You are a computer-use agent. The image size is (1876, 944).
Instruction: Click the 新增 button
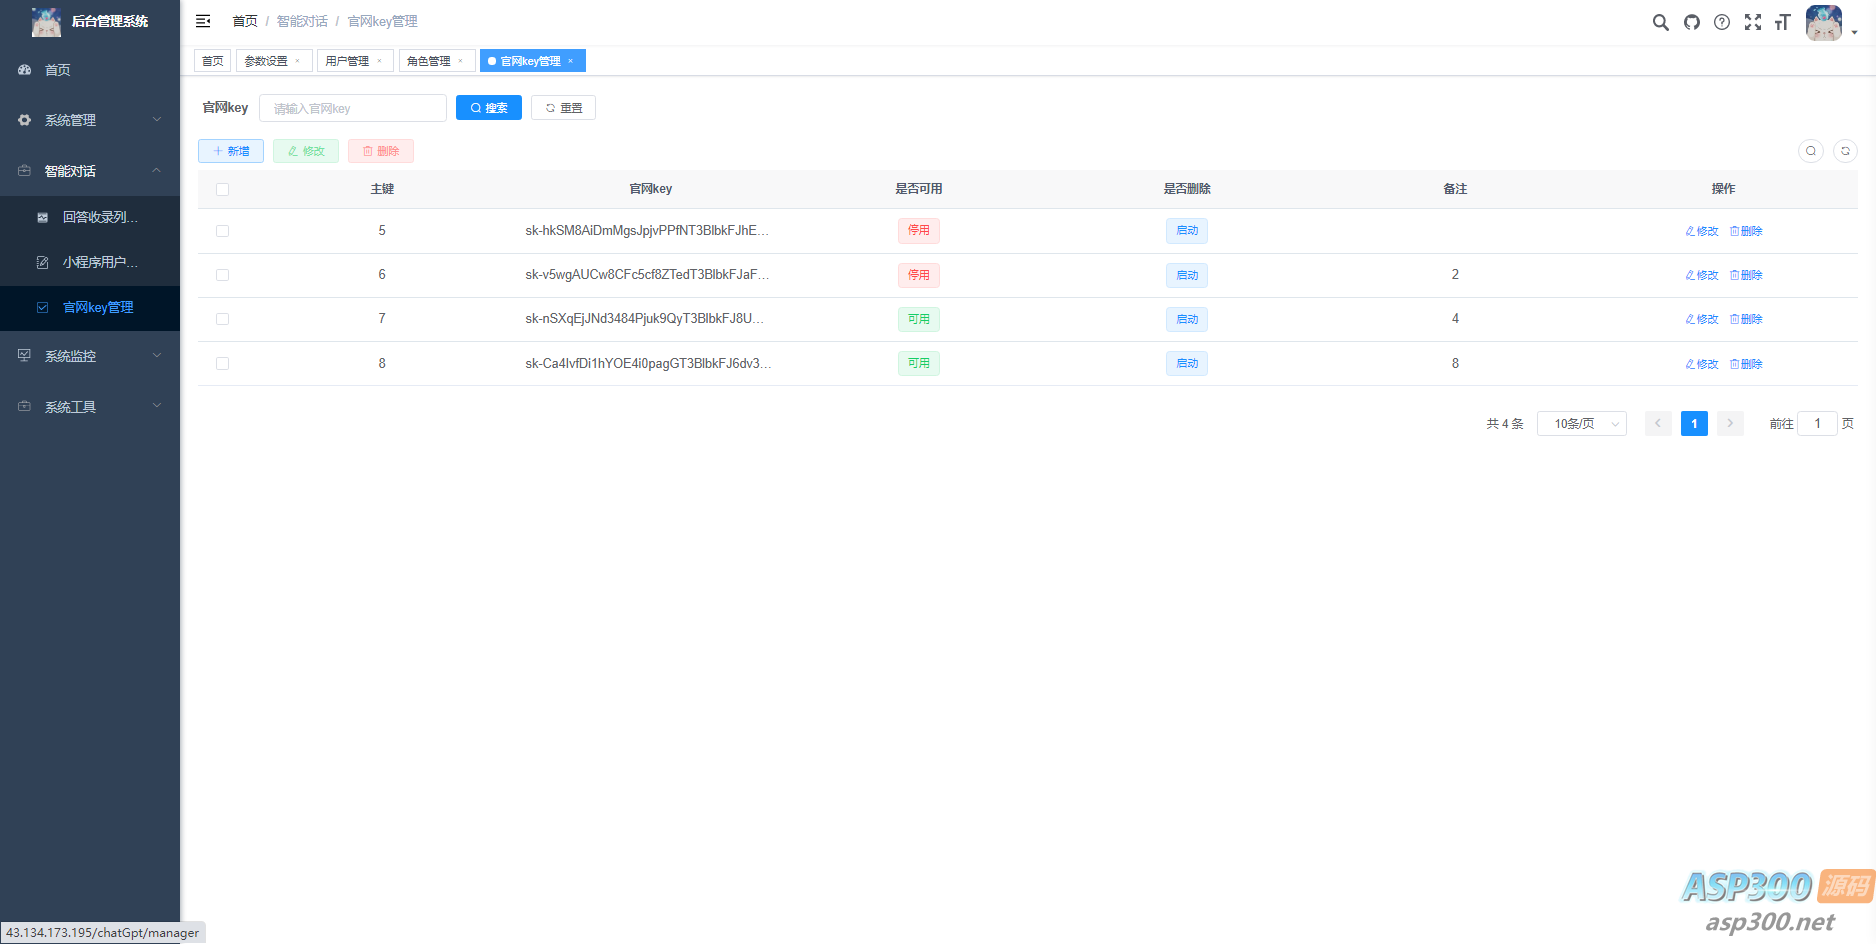click(231, 151)
